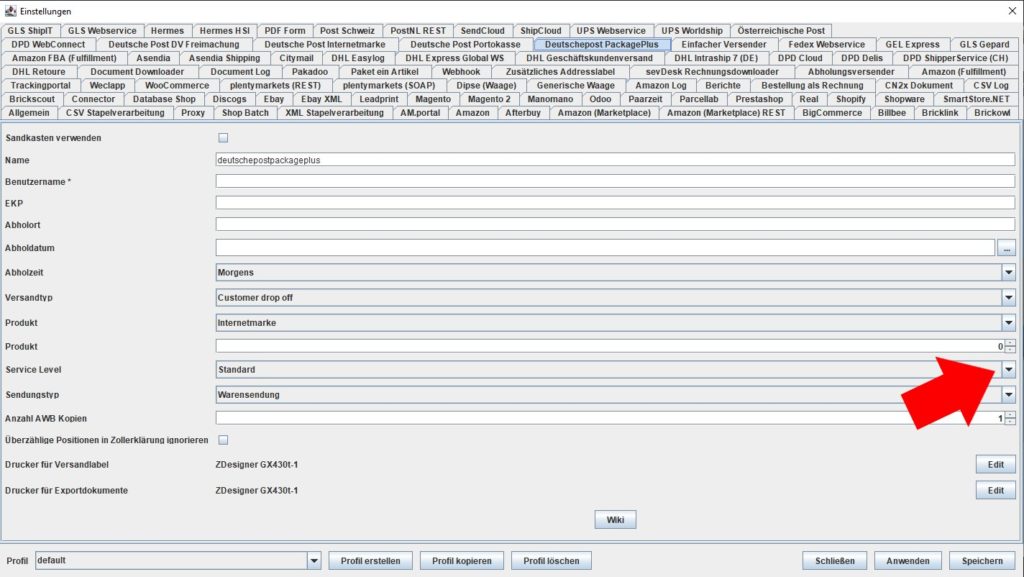Focus the Name field containing deutschepostpackageplus
Viewport: 1024px width, 577px height.
[615, 160]
